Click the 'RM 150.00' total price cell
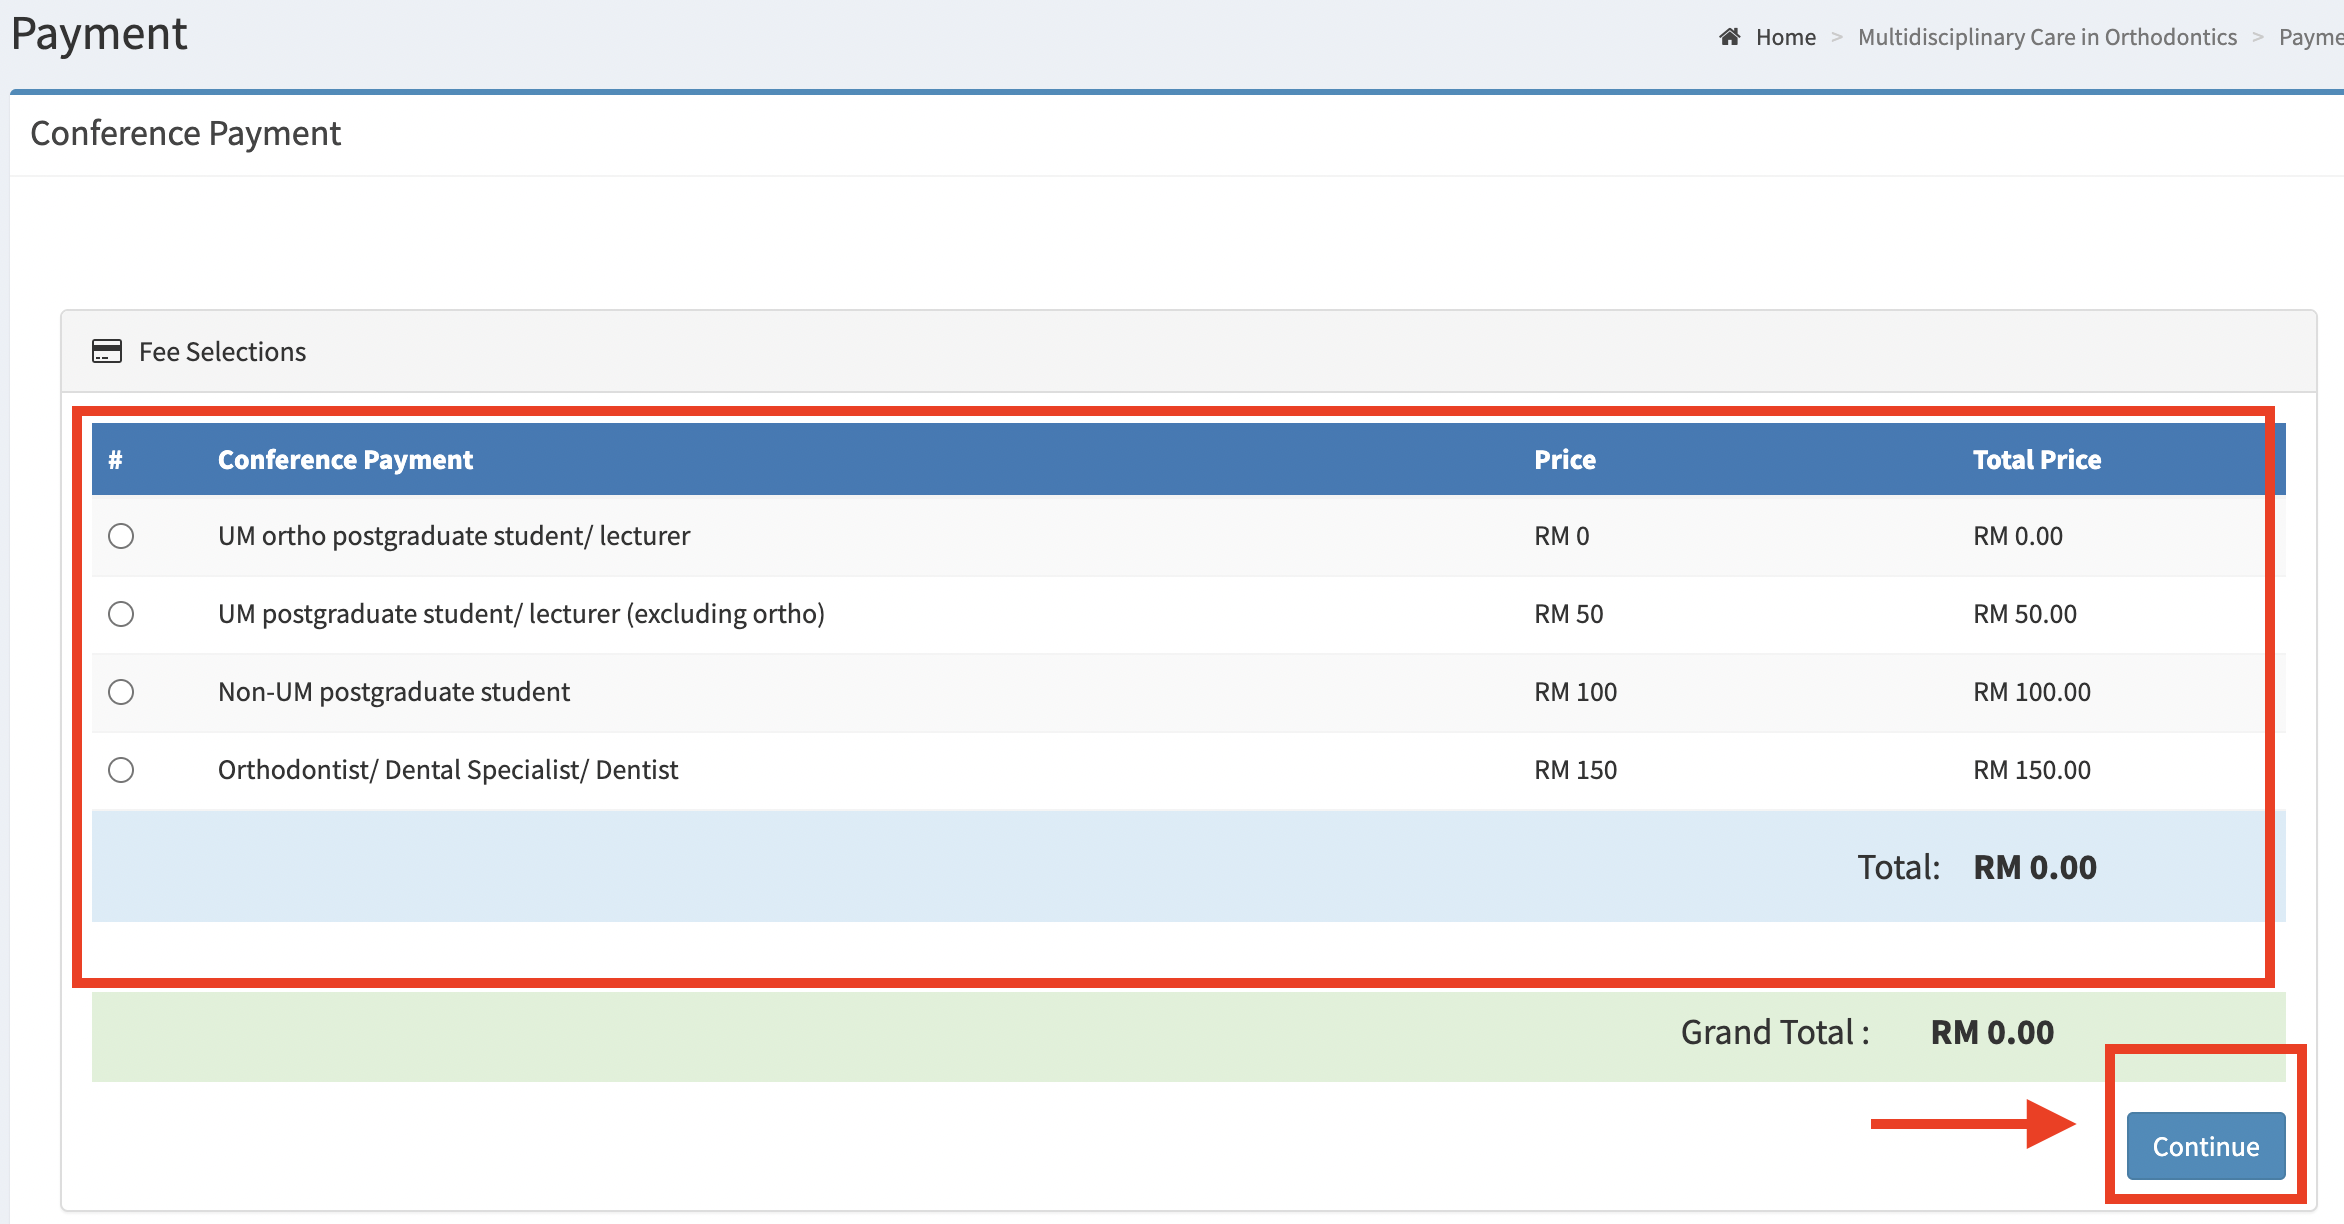The height and width of the screenshot is (1224, 2344). point(2032,770)
